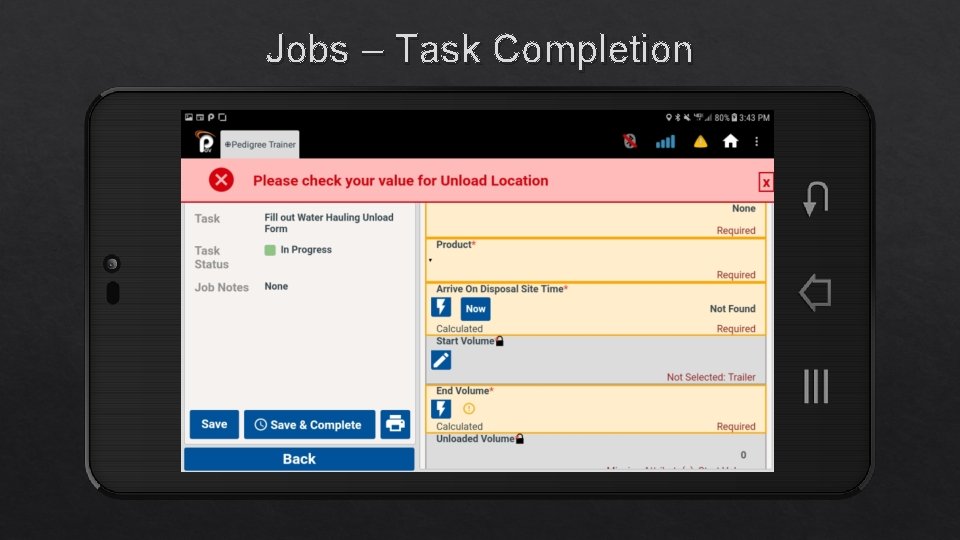Viewport: 960px width, 540px height.
Task: Click the Save button
Action: click(214, 424)
